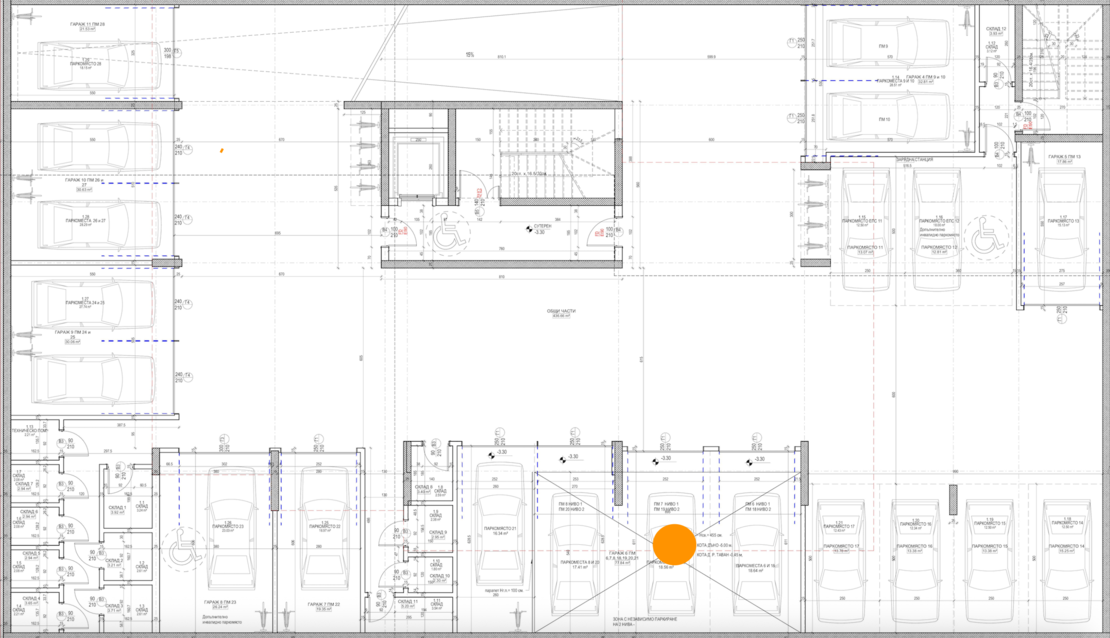Image resolution: width=1110 pixels, height=638 pixels.
Task: Click the ПМ 10 car outline
Action: tap(884, 120)
